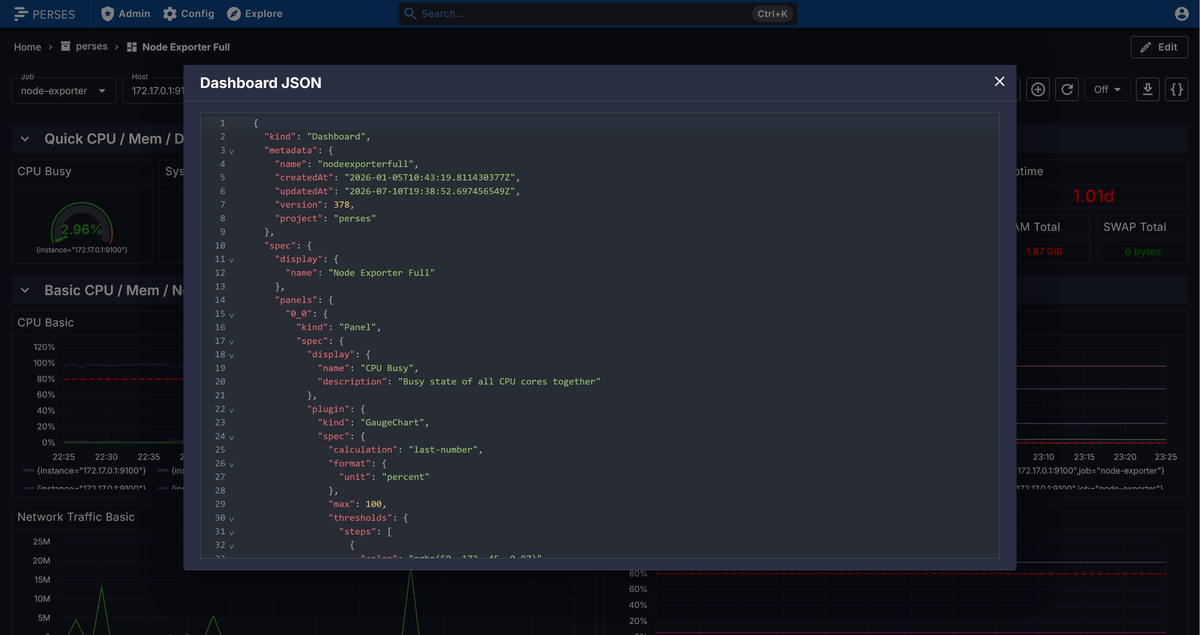Click the Network Traffic Basic panel title
This screenshot has height=635, width=1200.
click(x=76, y=517)
